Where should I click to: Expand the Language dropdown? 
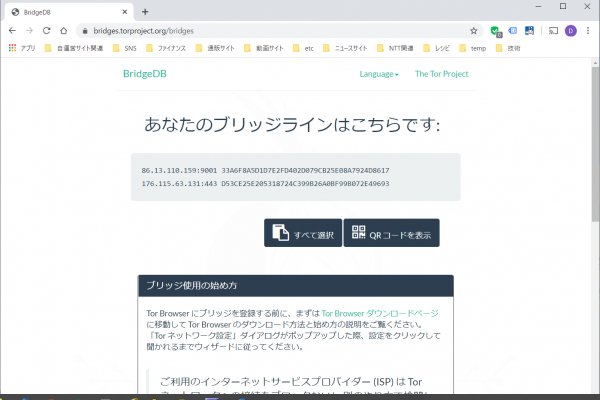pos(379,74)
